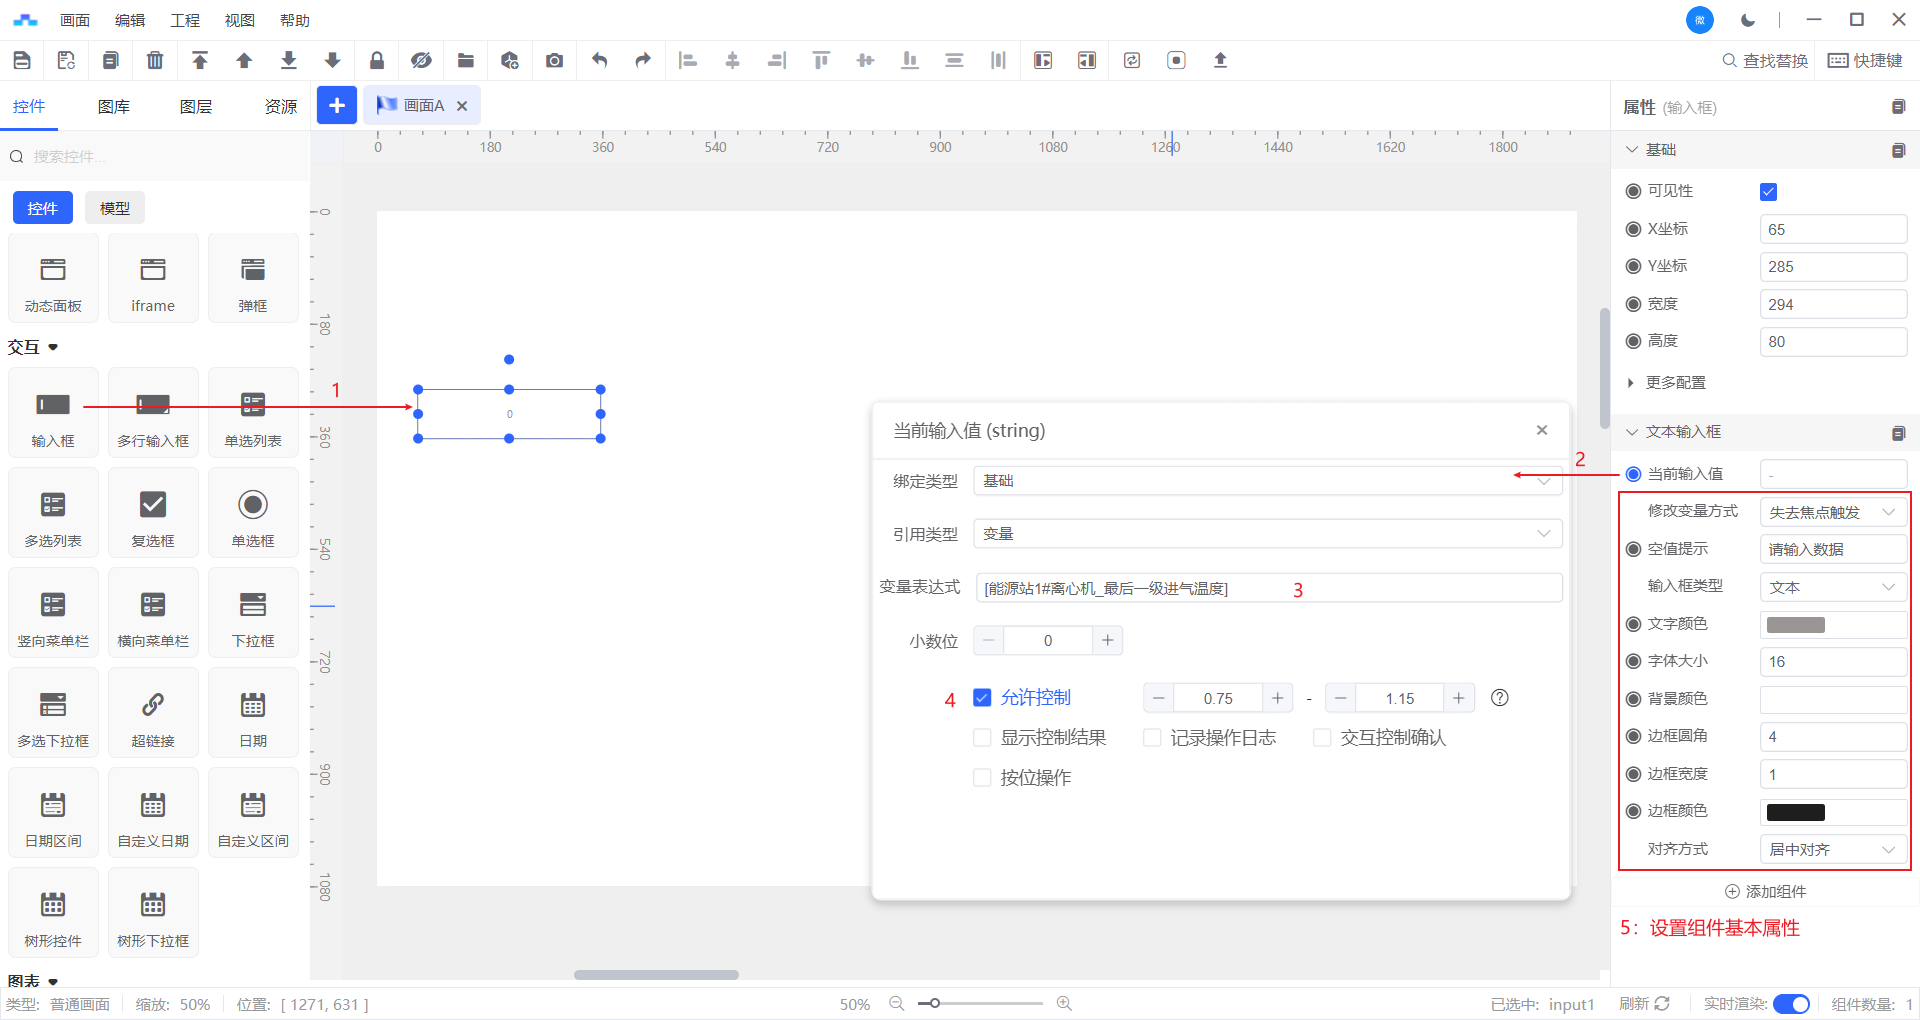Open the 边框颜色 color swatch
Image resolution: width=1920 pixels, height=1020 pixels.
coord(1796,812)
